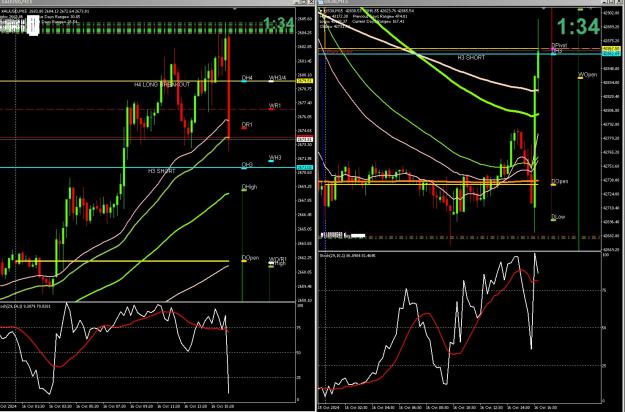Select the DPivot label on right chart
The width and height of the screenshot is (625, 412).
click(559, 45)
